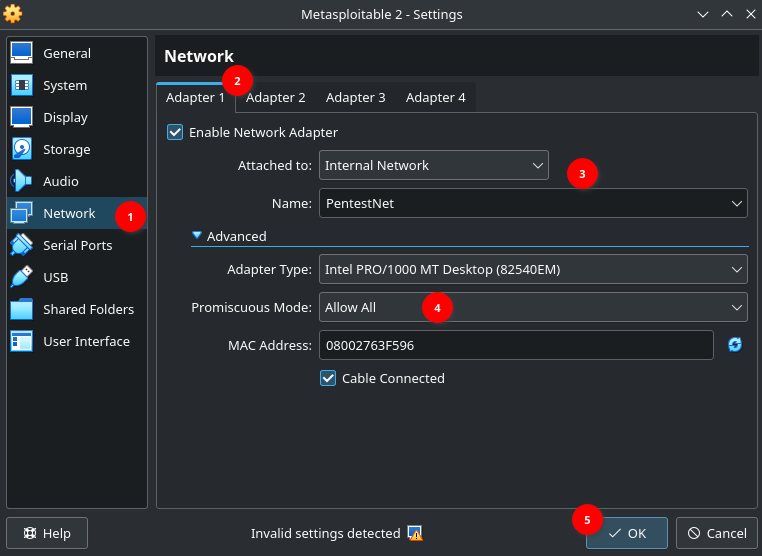Click into the MAC Address field

point(515,345)
